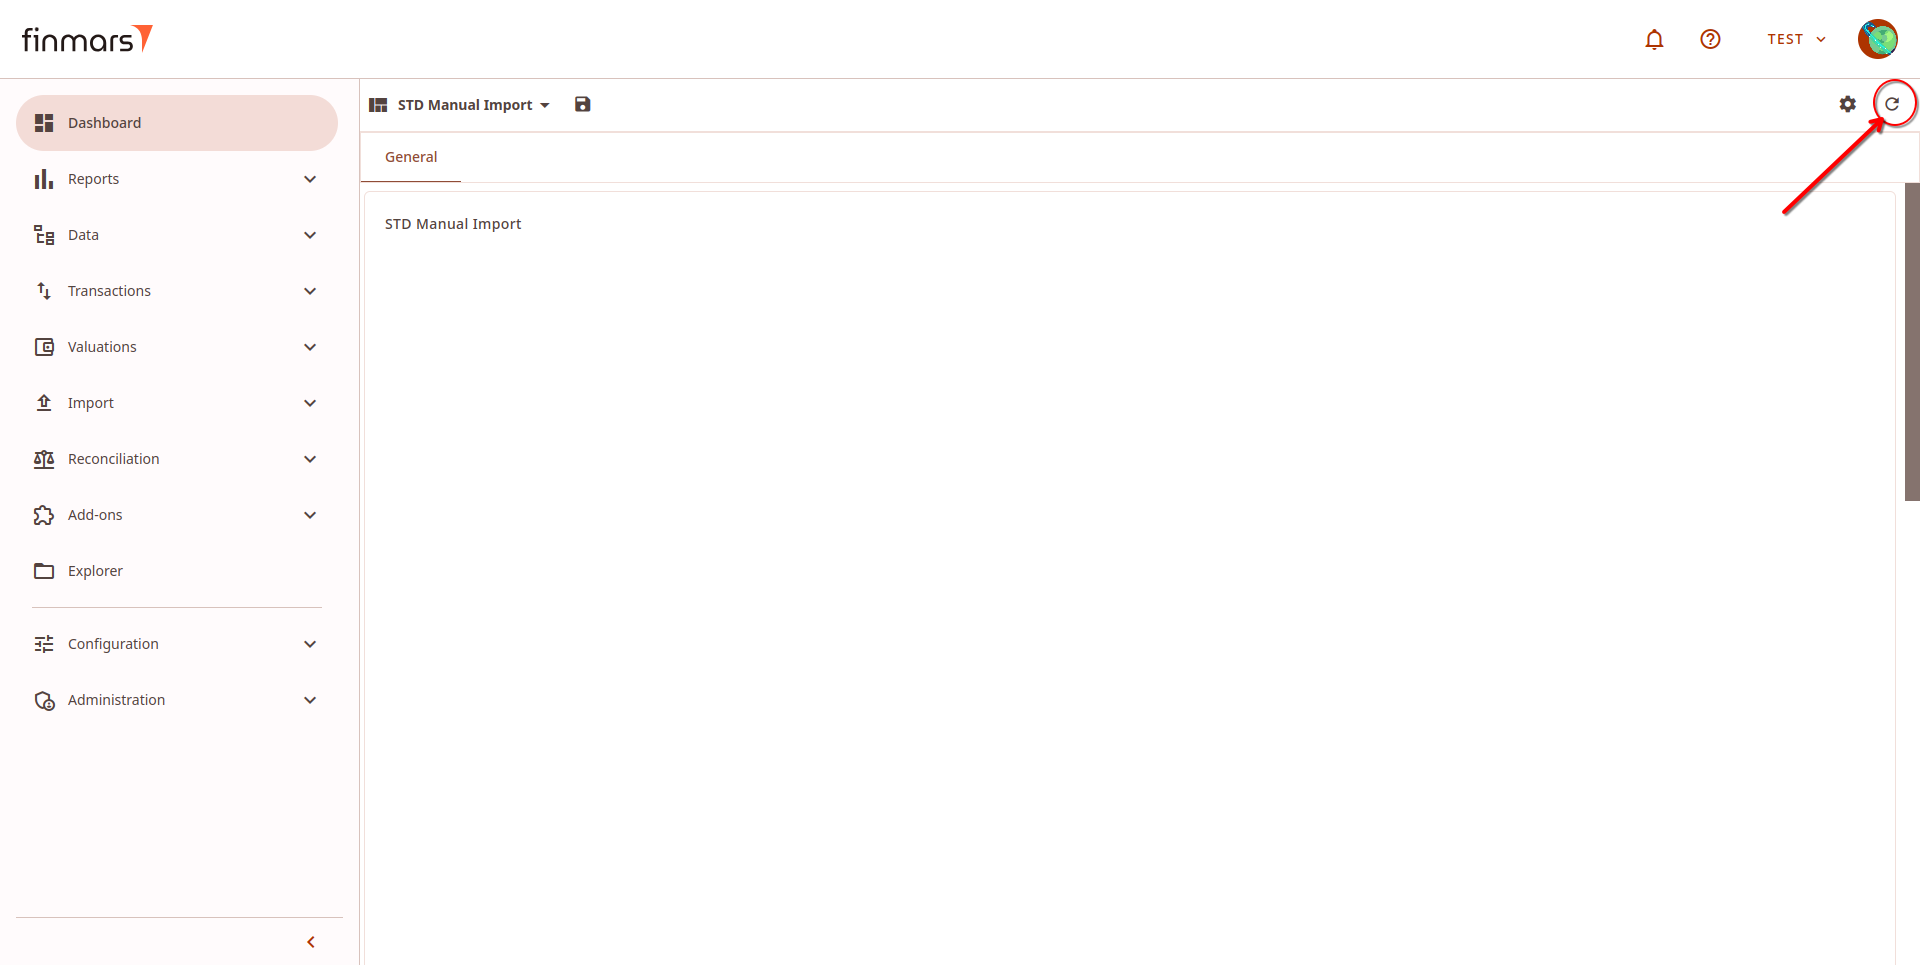
Task: Open the STD Manual Import layout dropdown
Action: 474,105
